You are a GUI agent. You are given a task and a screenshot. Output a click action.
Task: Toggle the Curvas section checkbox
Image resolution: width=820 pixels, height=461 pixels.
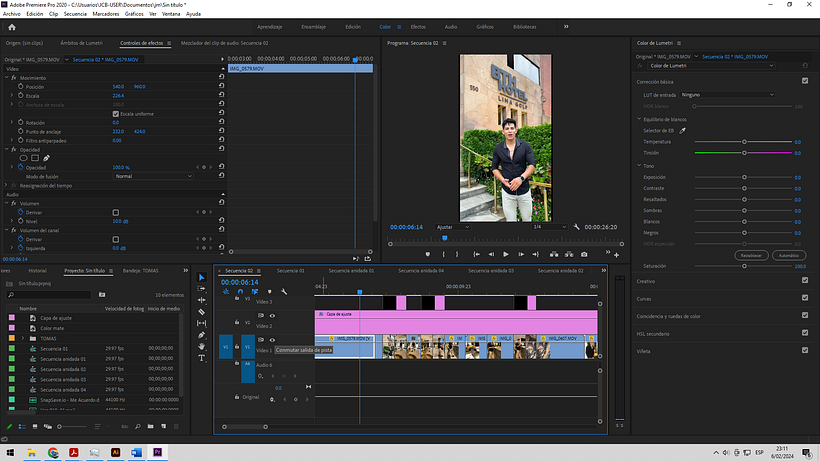(x=805, y=298)
